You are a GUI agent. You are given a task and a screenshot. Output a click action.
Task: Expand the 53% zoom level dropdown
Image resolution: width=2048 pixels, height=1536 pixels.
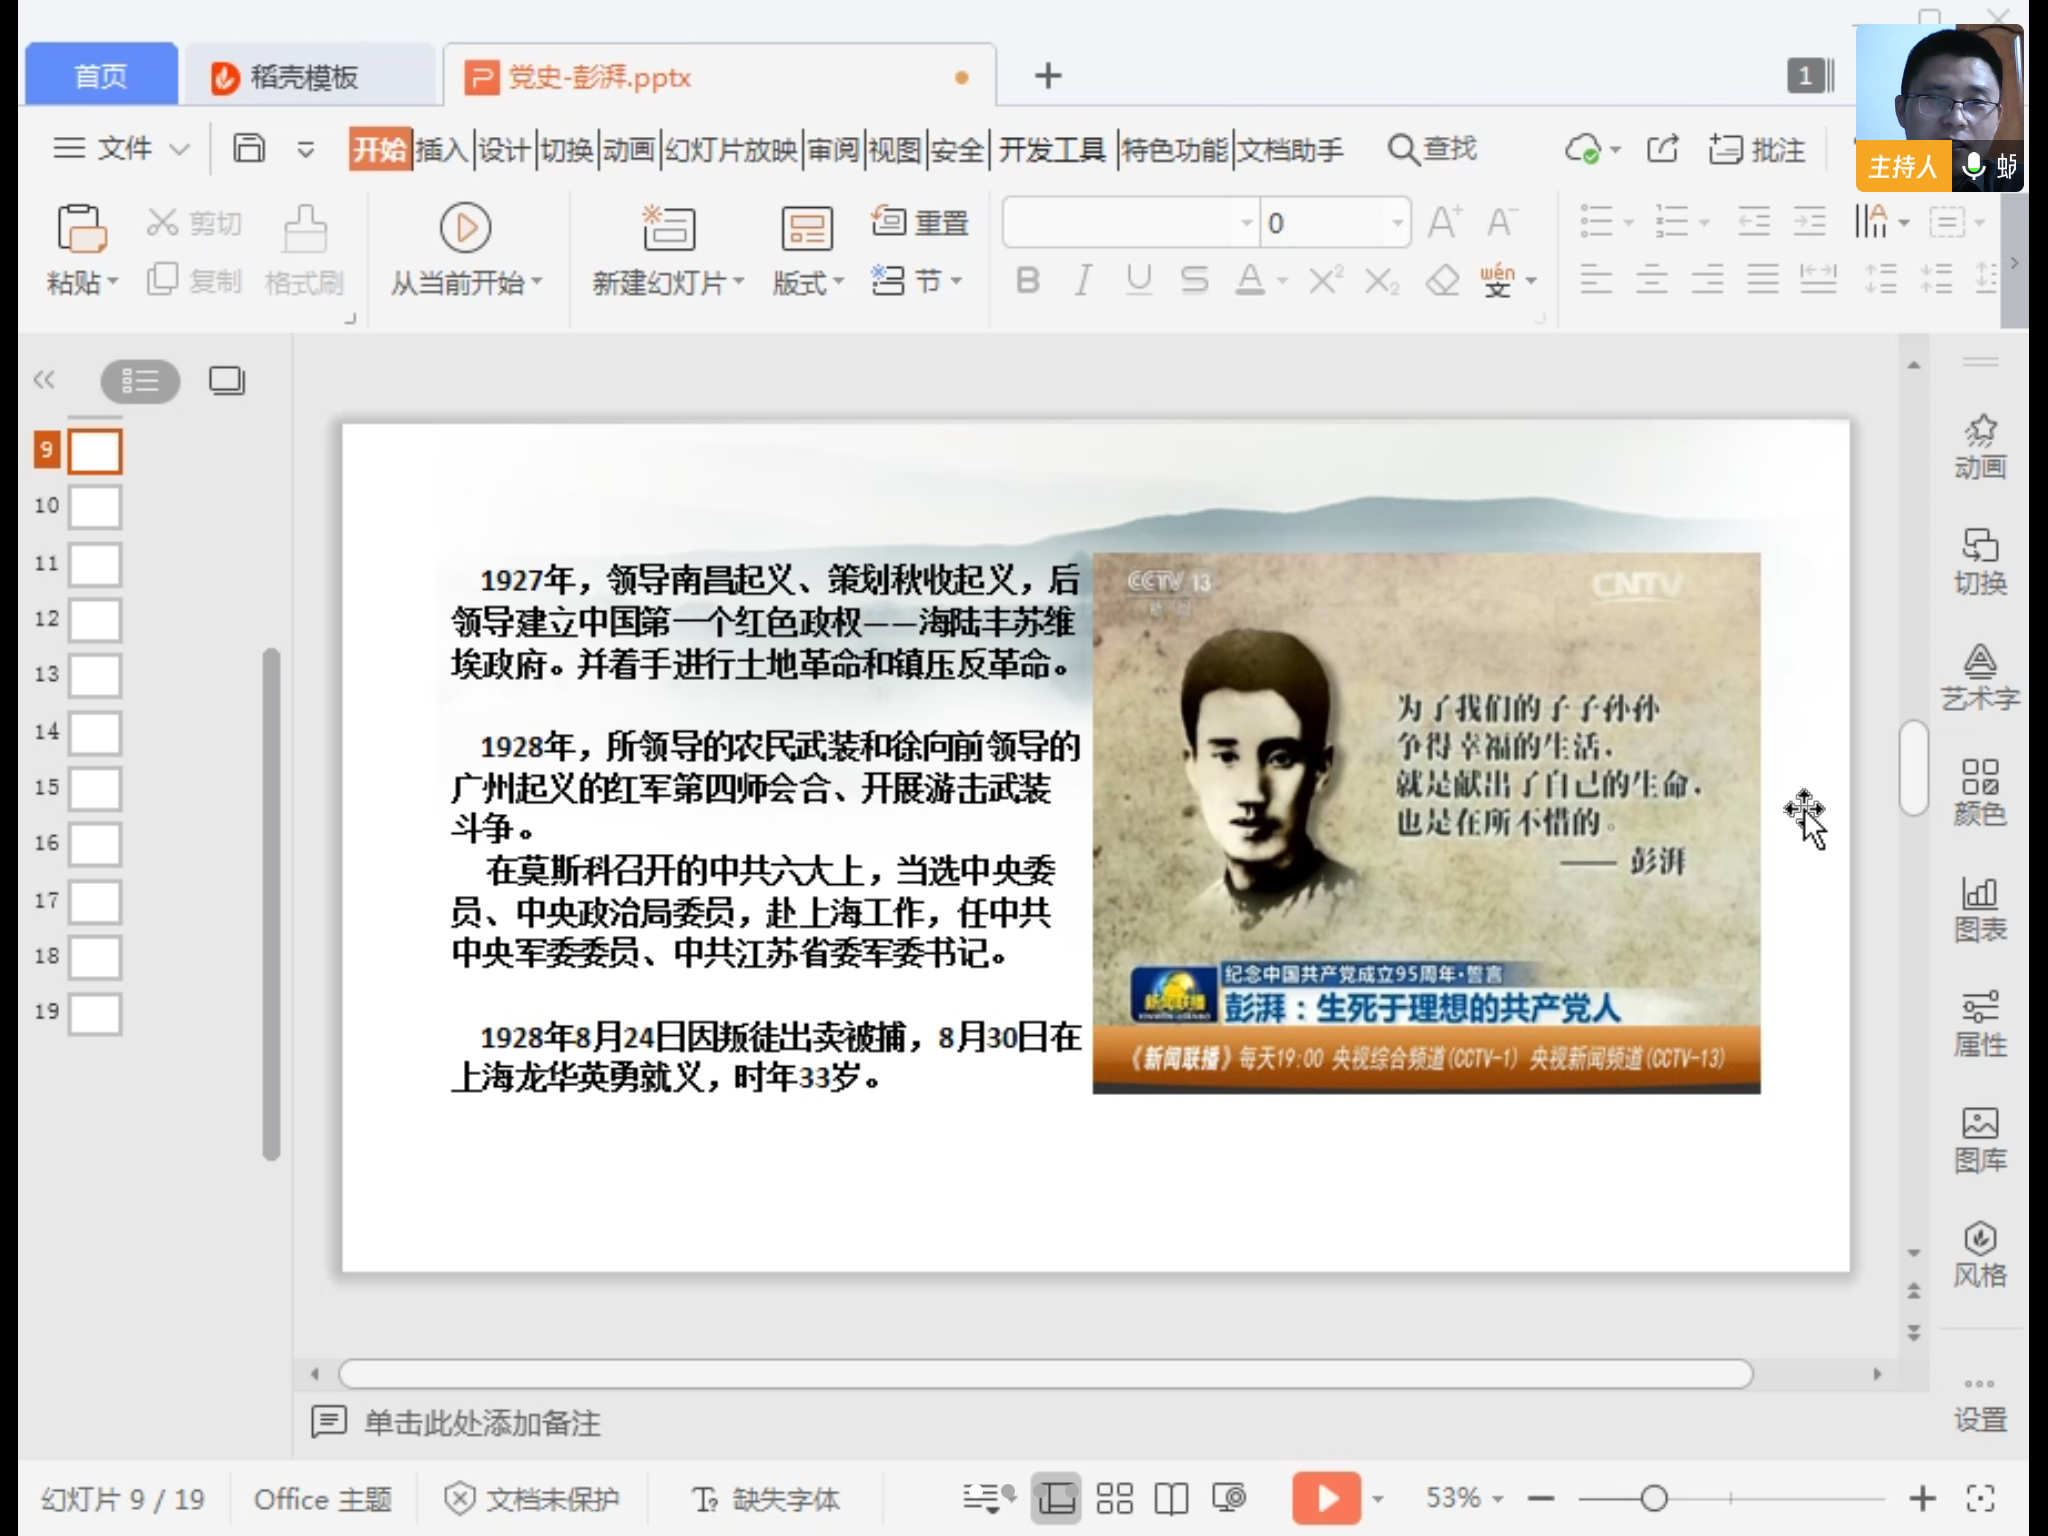pos(1498,1498)
